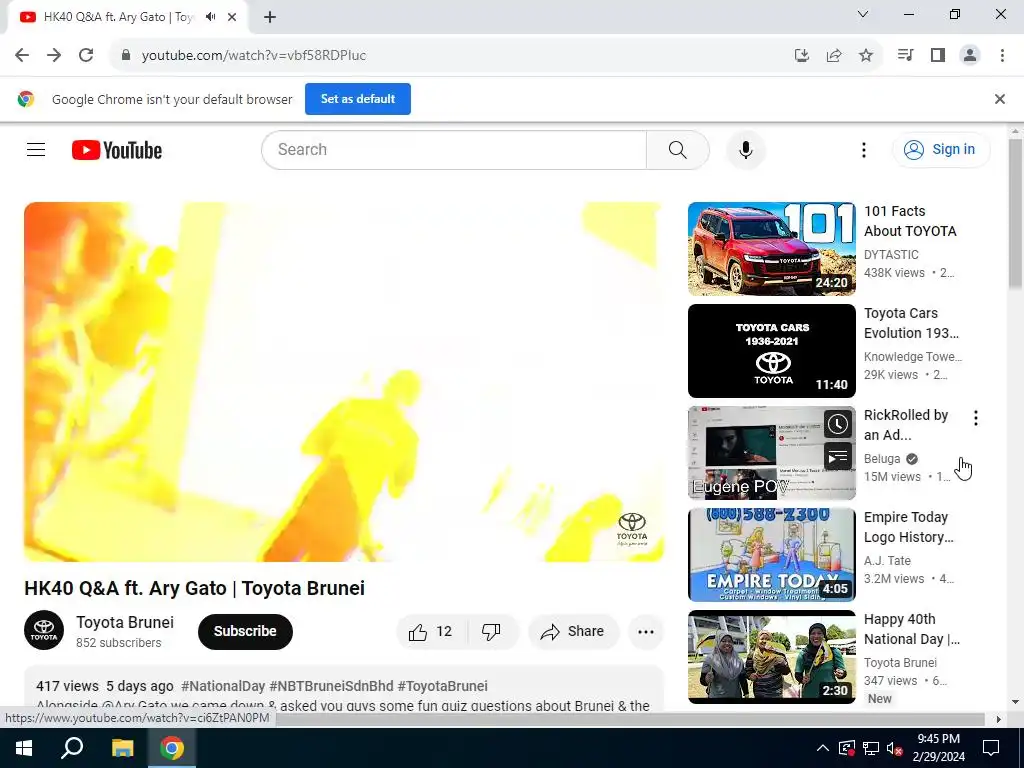Open YouTube settings three-dot menu
The width and height of the screenshot is (1024, 768).
pyautogui.click(x=863, y=150)
